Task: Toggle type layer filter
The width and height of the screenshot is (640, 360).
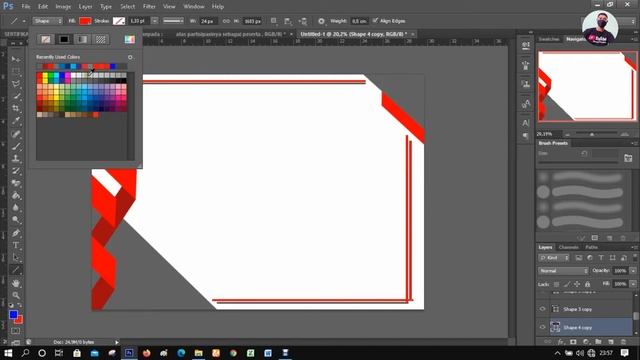Action: pos(601,258)
